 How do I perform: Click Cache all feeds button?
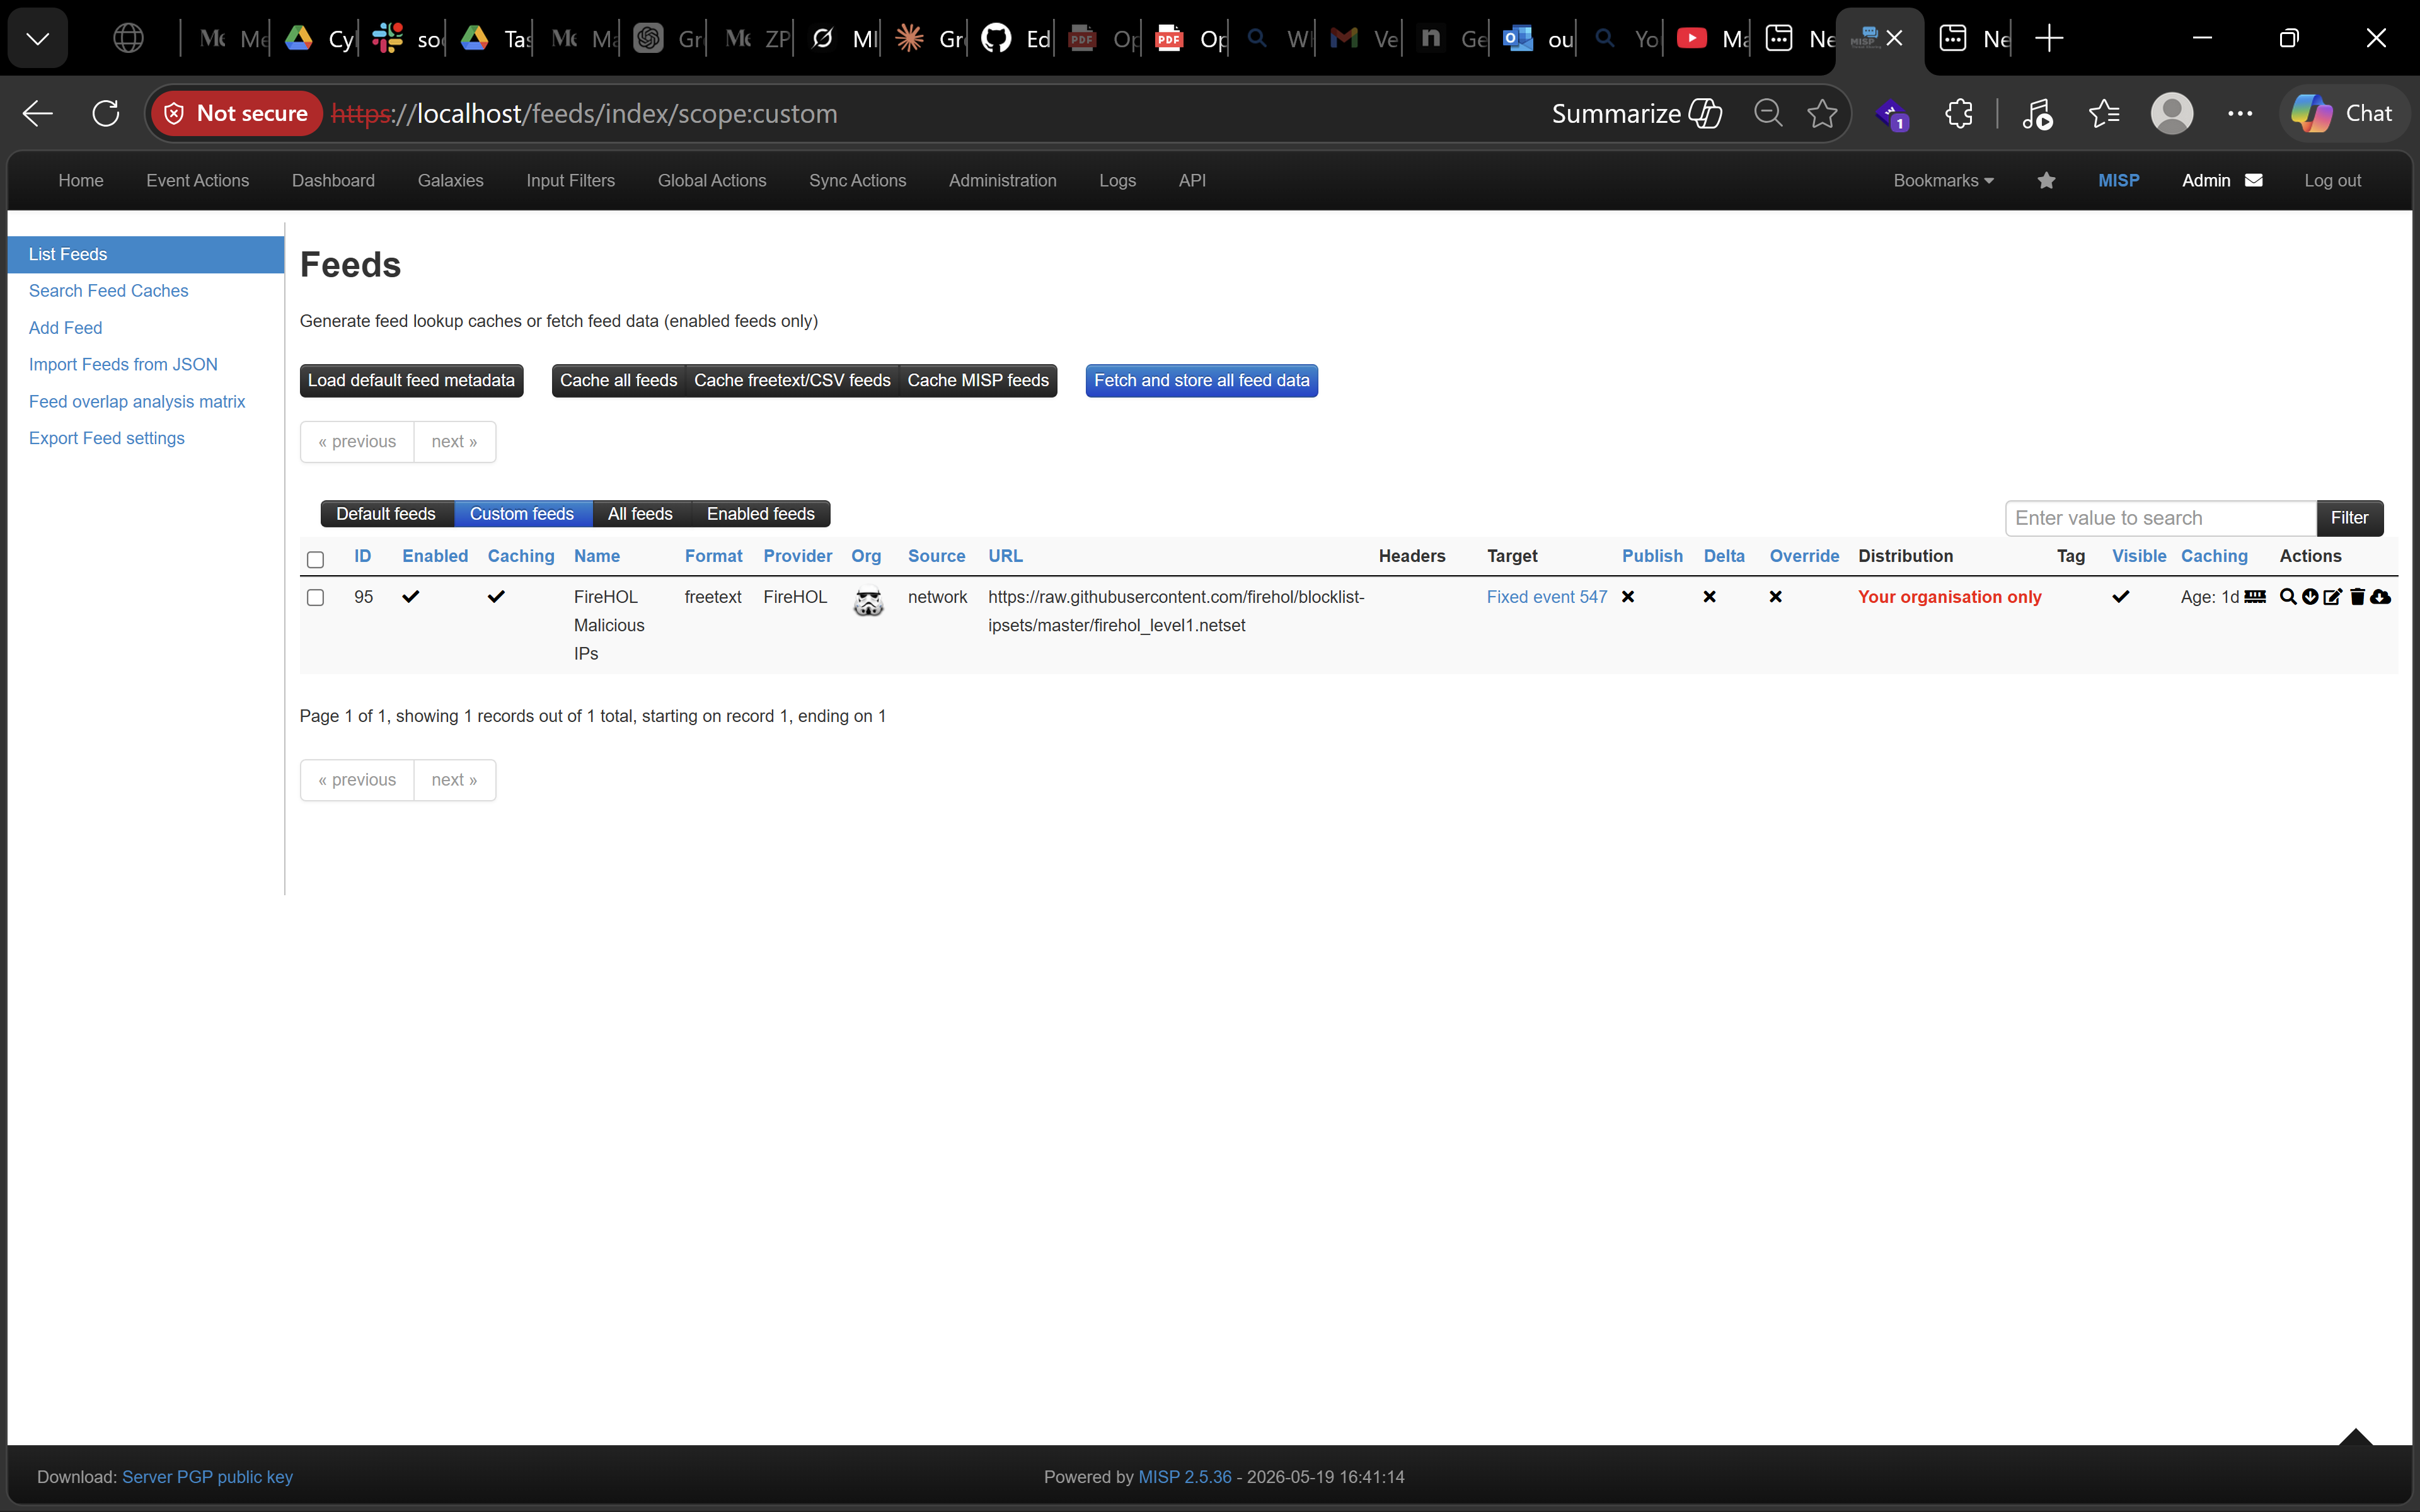point(618,380)
